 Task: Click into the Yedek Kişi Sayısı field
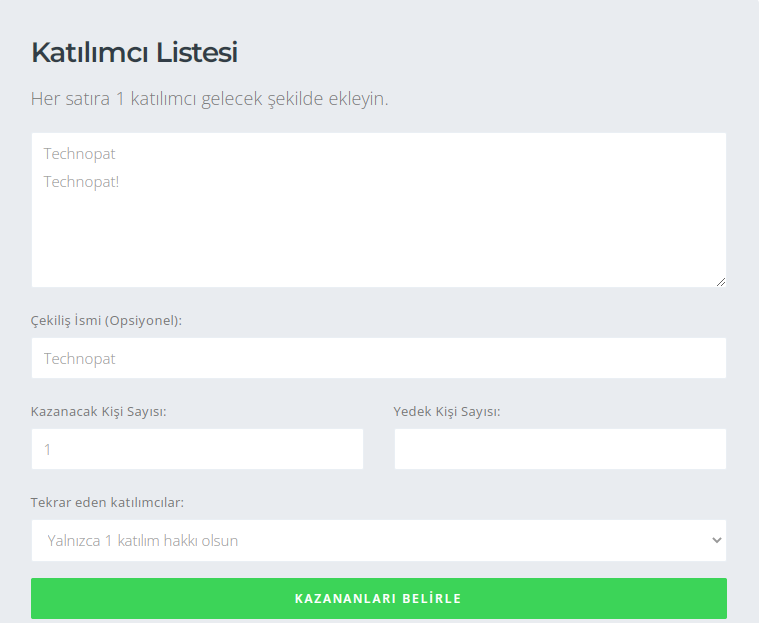(x=560, y=449)
